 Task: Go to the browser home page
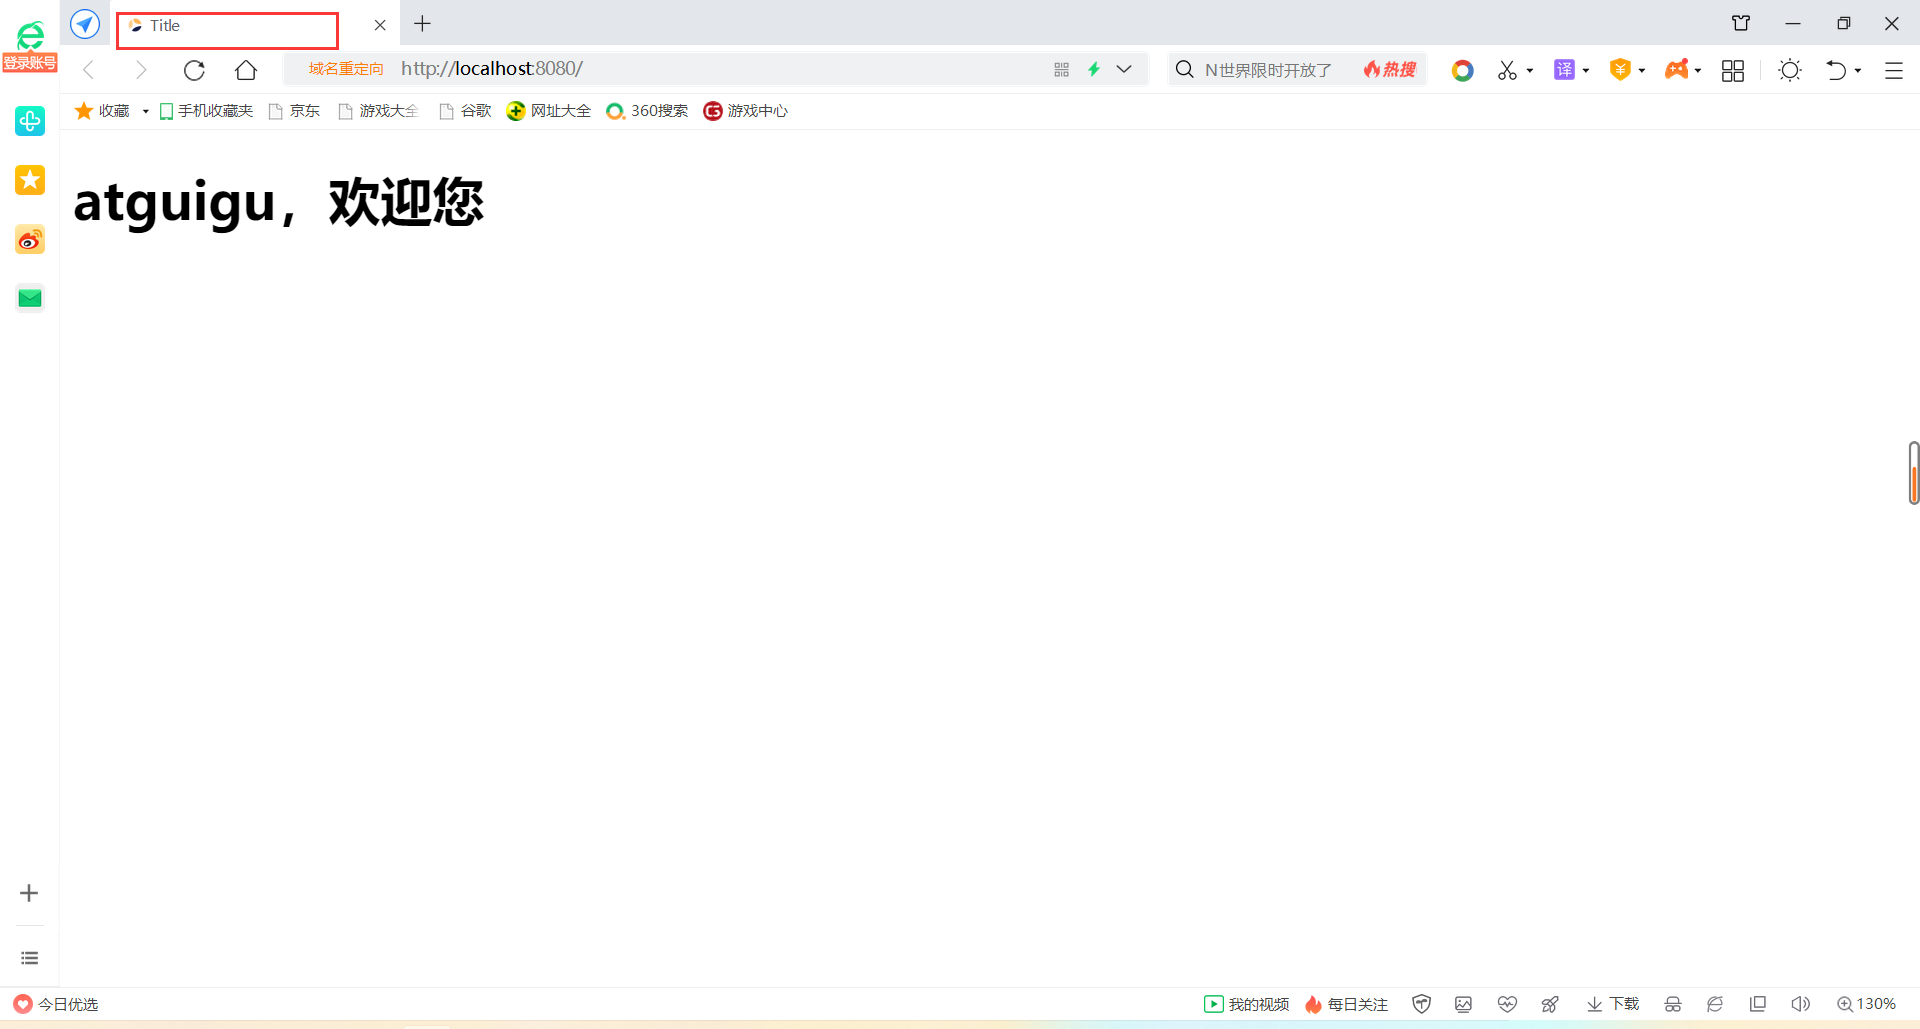[246, 69]
